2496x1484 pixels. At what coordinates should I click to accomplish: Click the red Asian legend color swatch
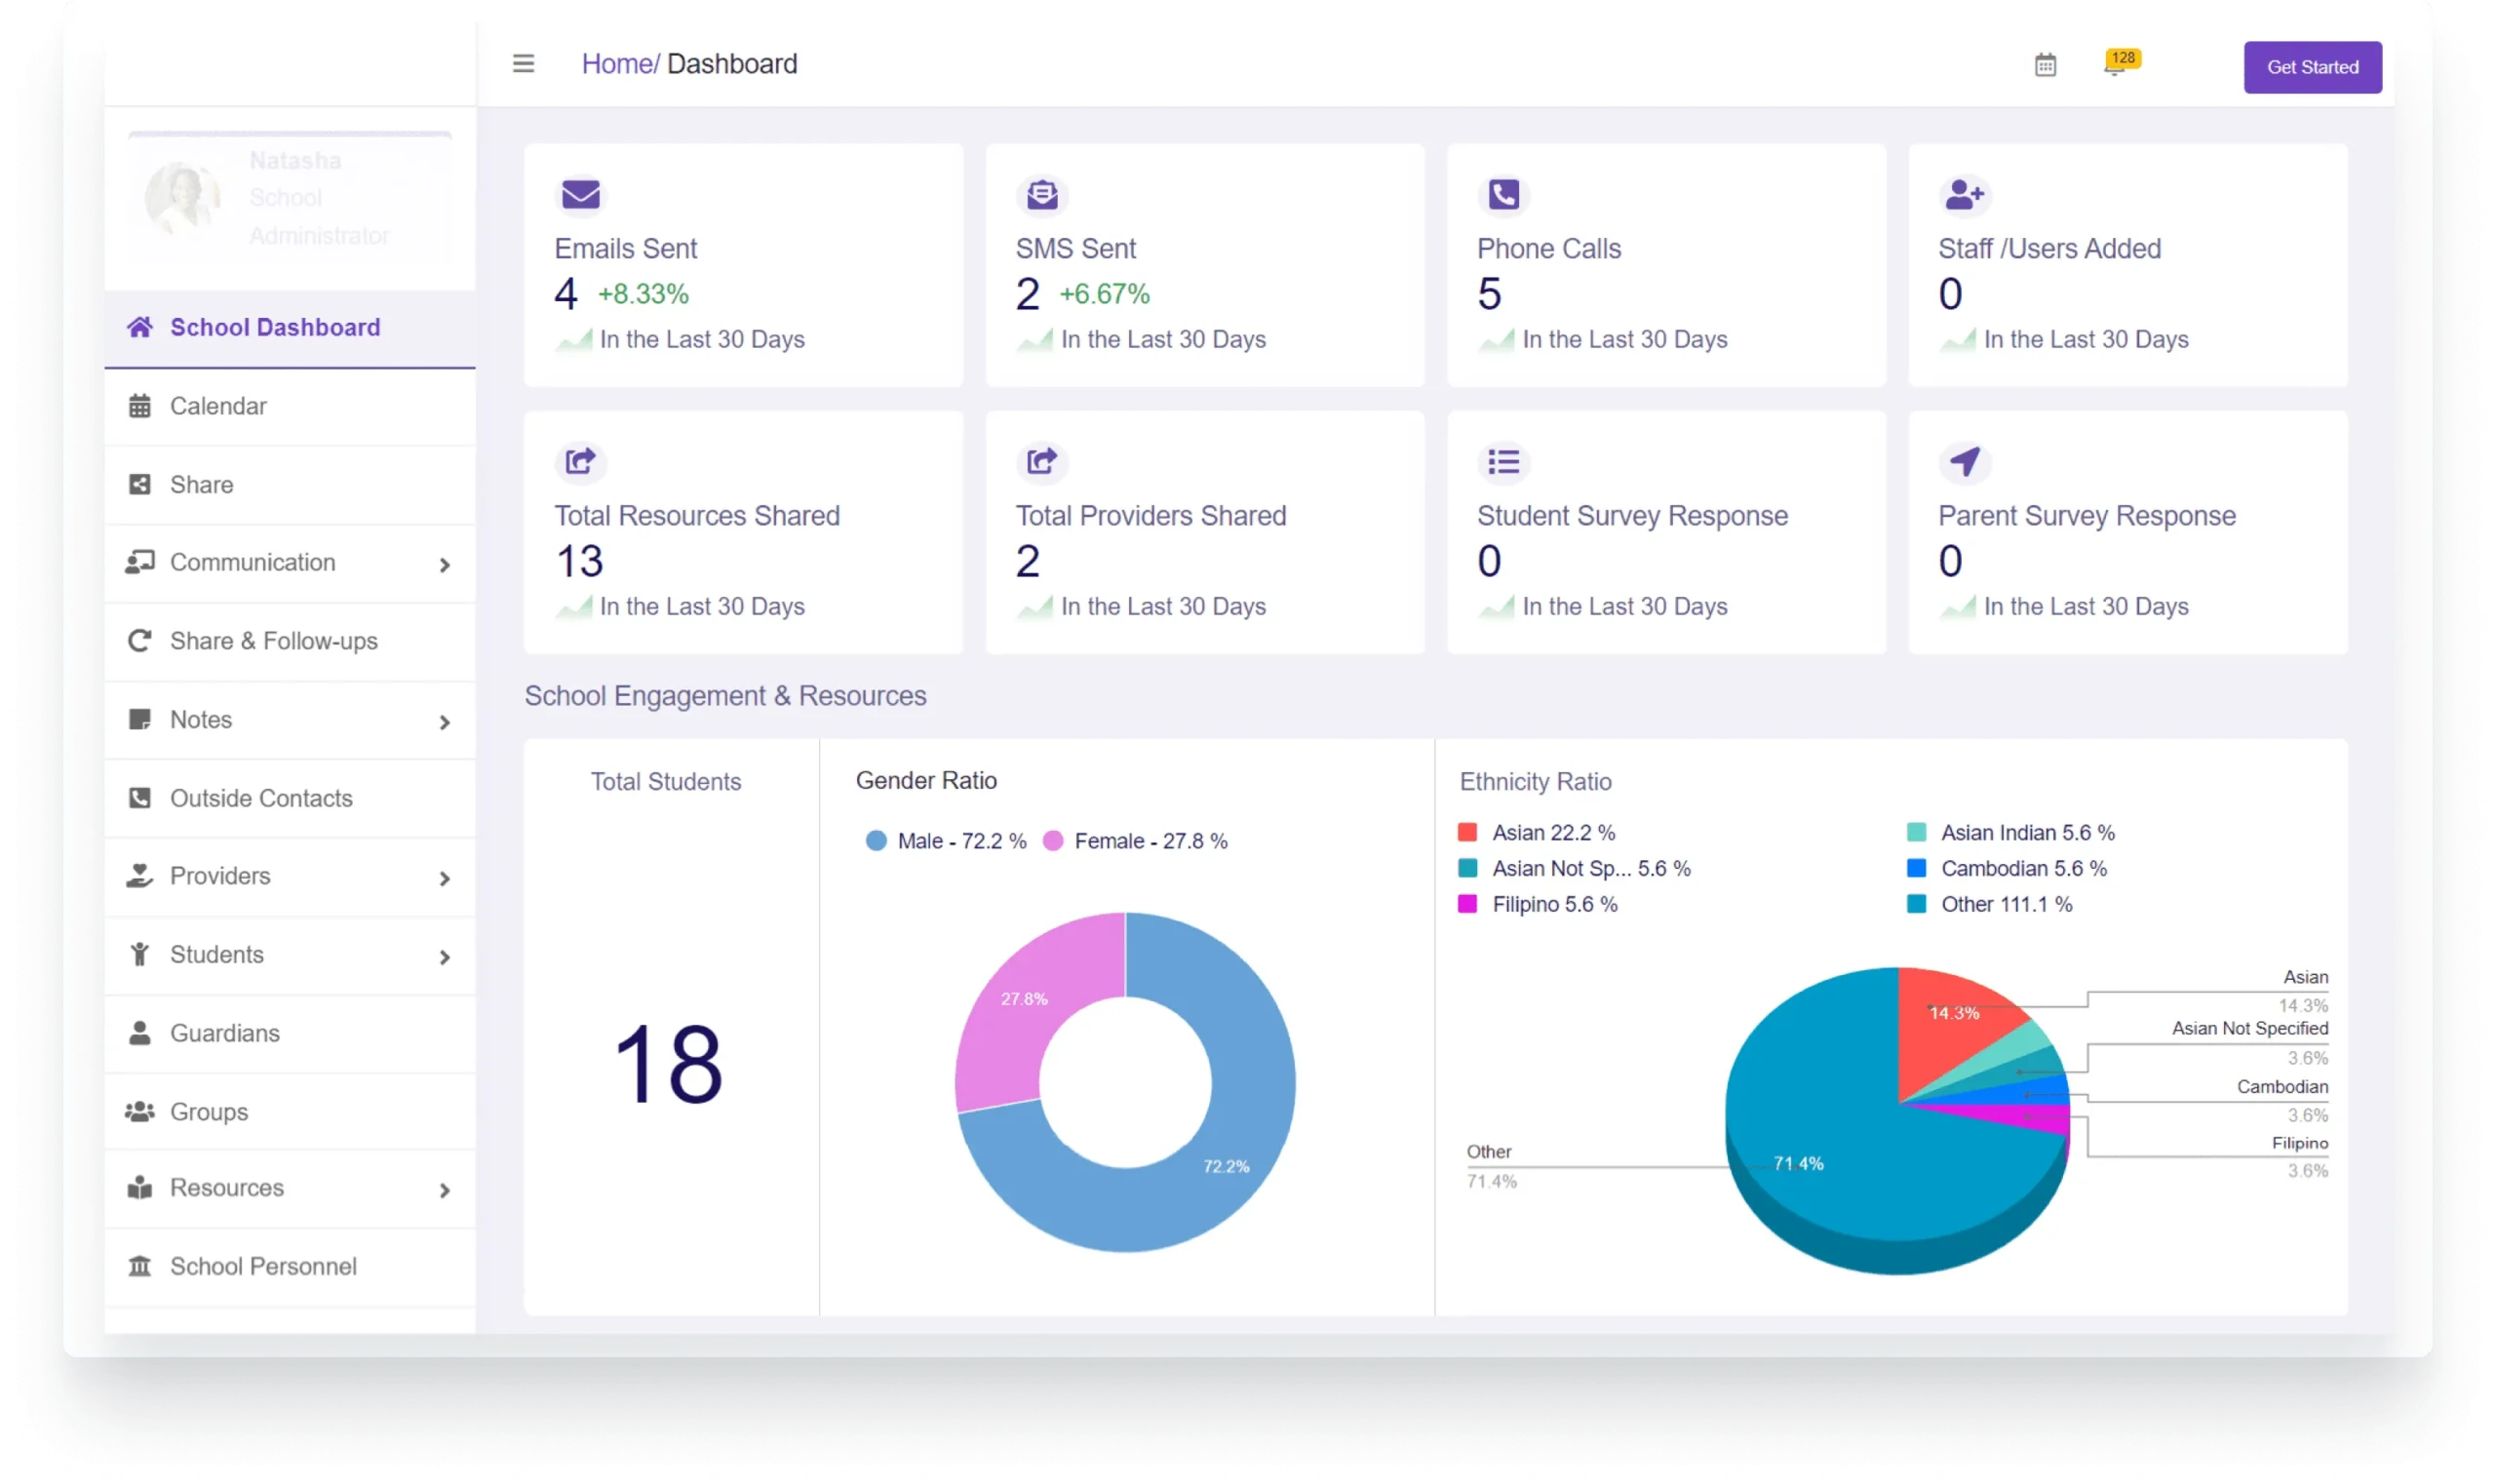tap(1467, 832)
